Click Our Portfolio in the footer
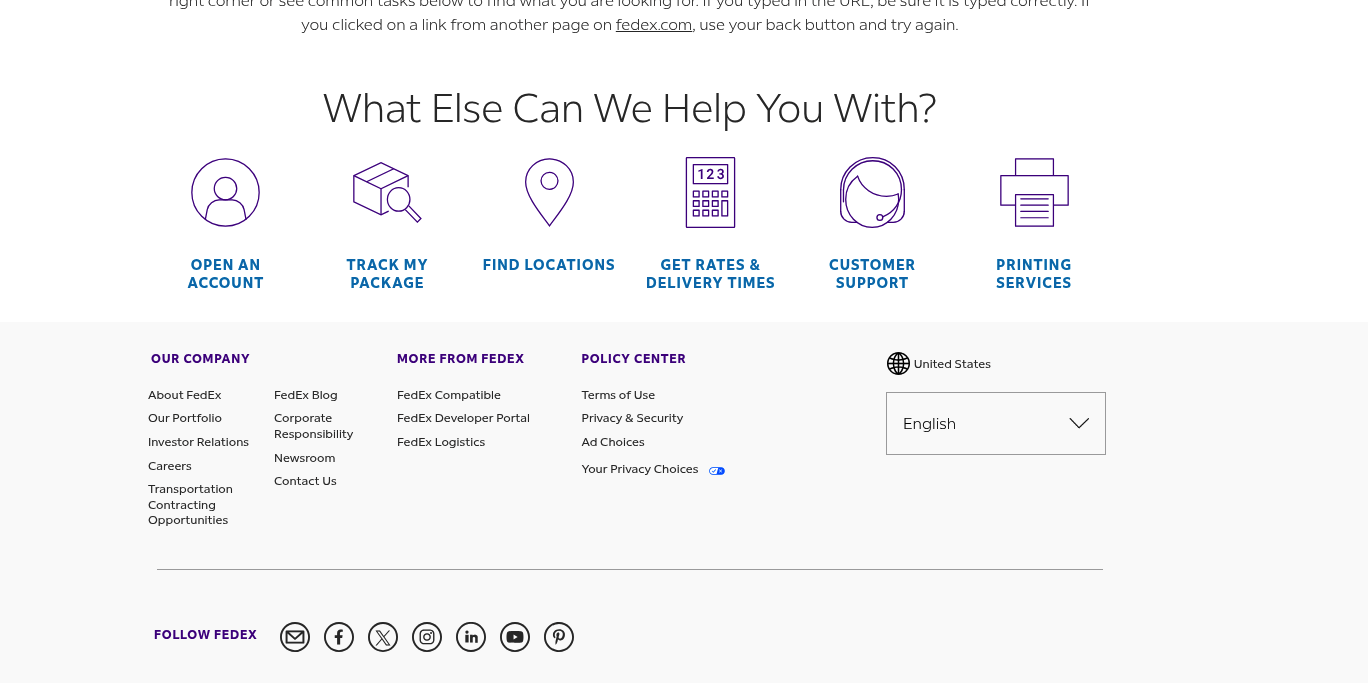Viewport: 1368px width, 683px height. tap(185, 418)
